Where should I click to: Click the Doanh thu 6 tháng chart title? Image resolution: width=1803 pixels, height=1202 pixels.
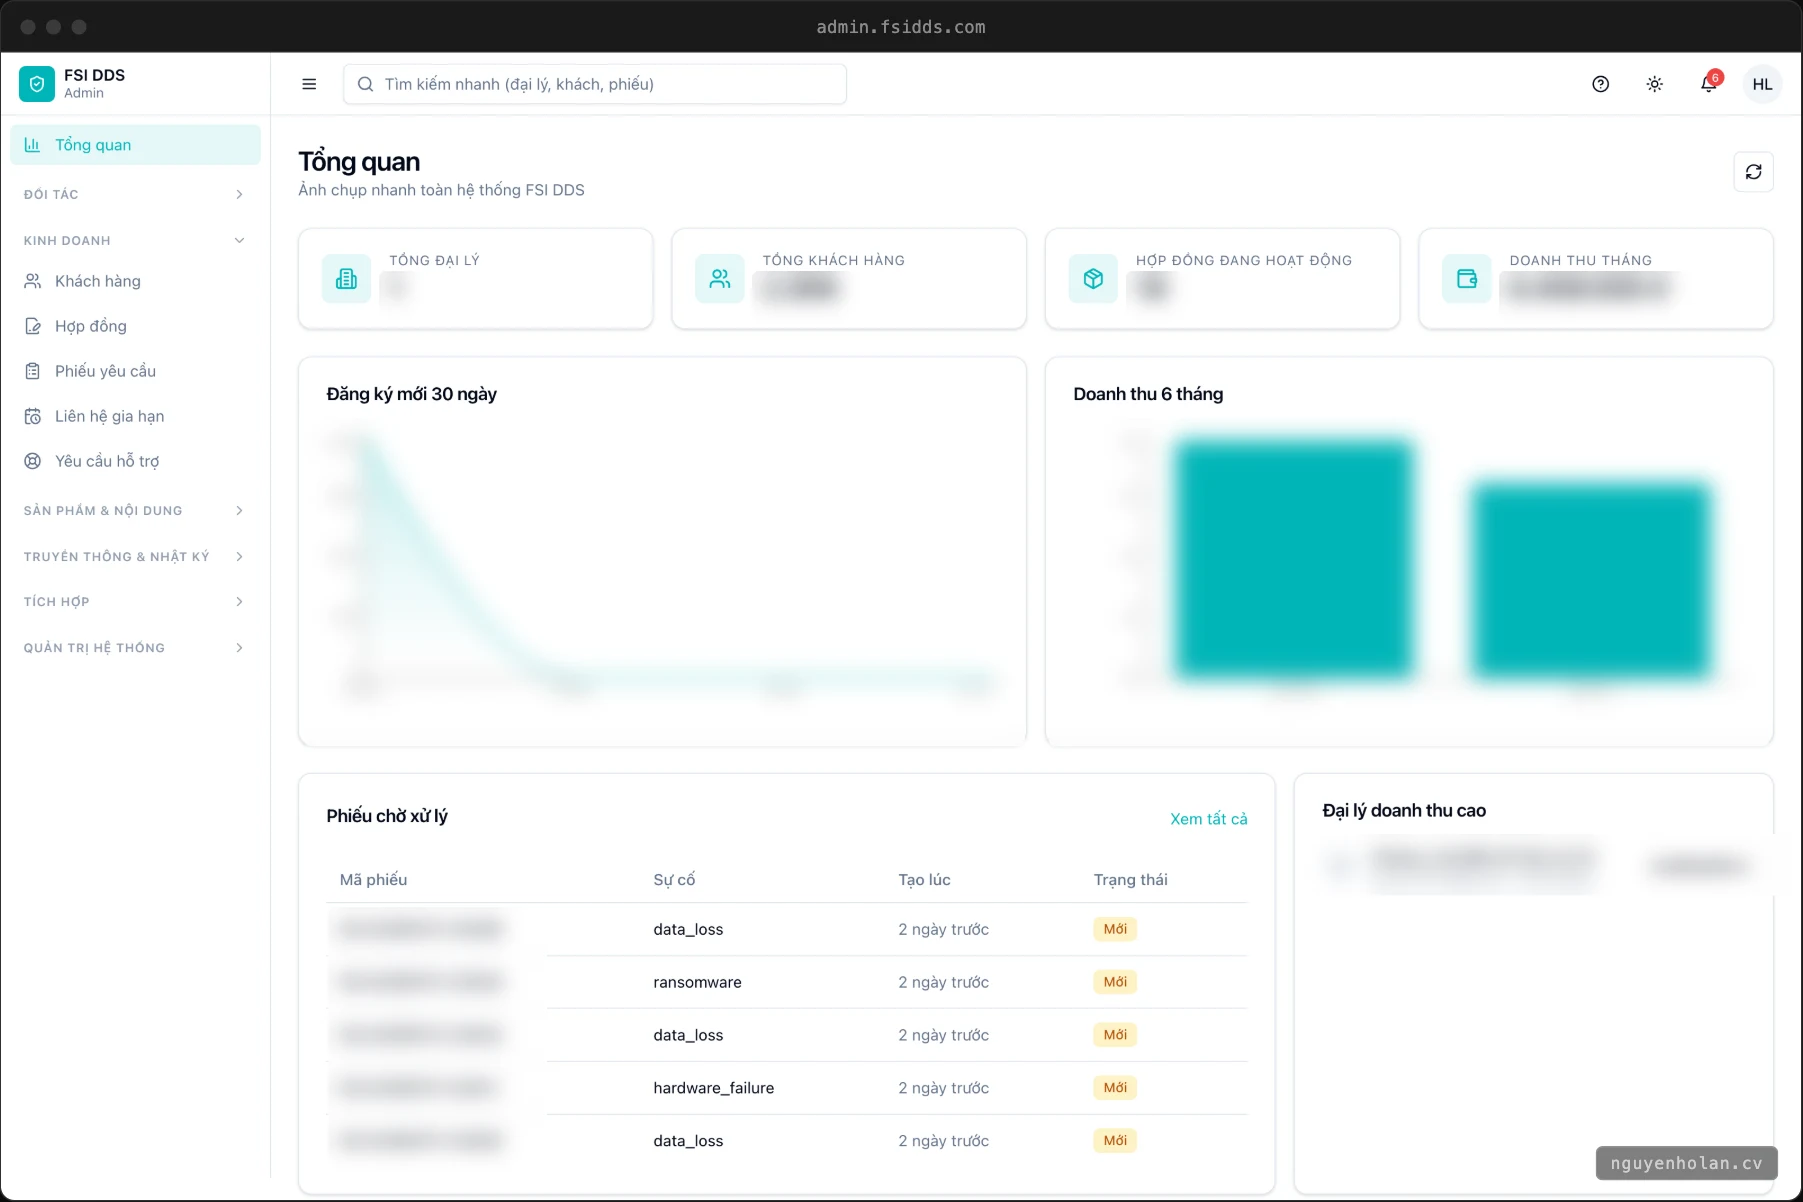[x=1148, y=394]
